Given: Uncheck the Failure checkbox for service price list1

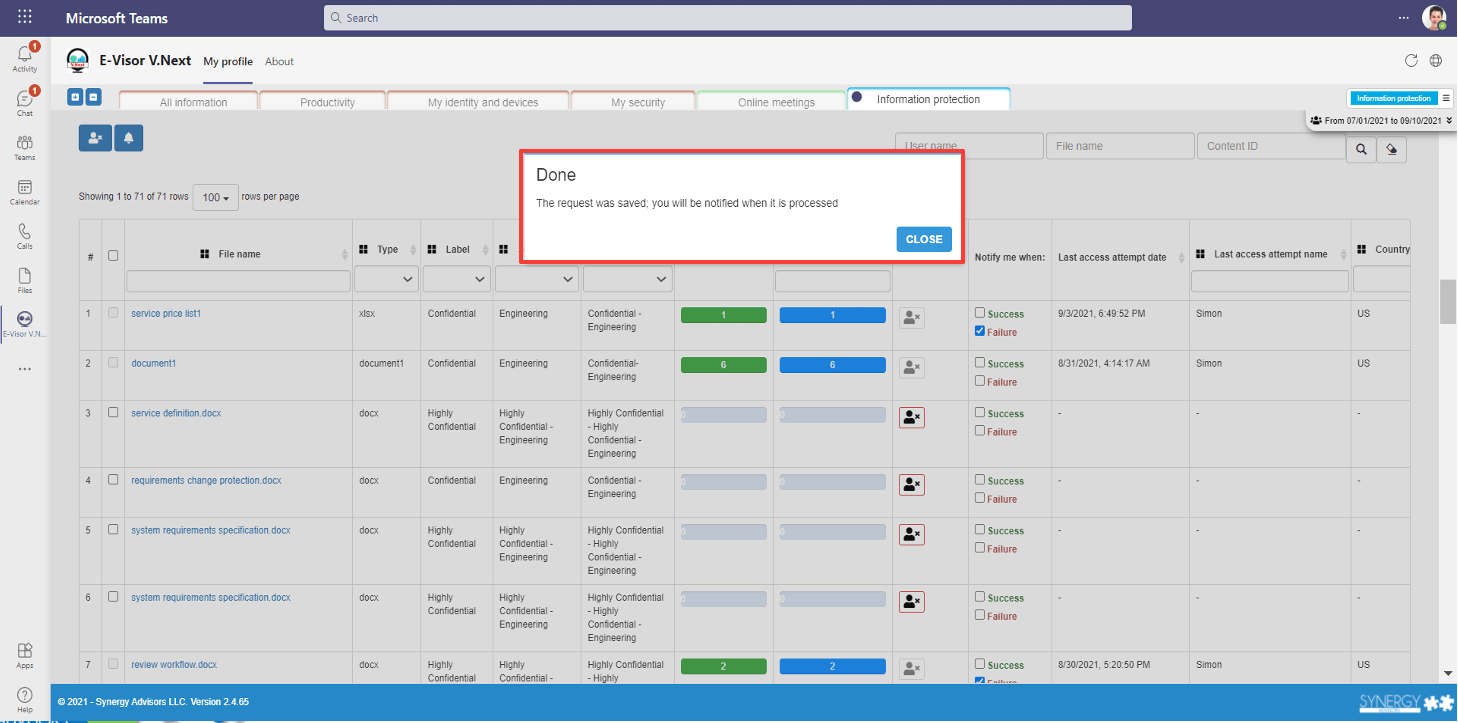Looking at the screenshot, I should pos(980,331).
